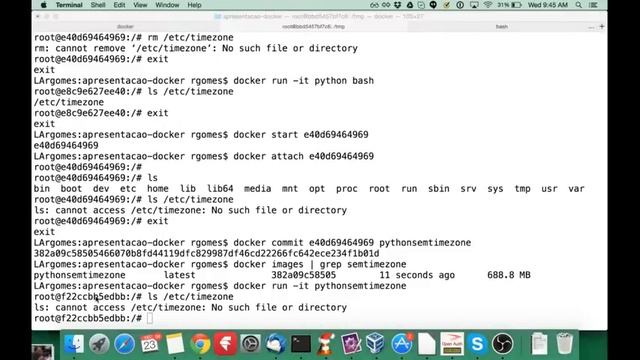Open Launchpad rocket icon in Dock
The width and height of the screenshot is (640, 360).
[x=99, y=344]
